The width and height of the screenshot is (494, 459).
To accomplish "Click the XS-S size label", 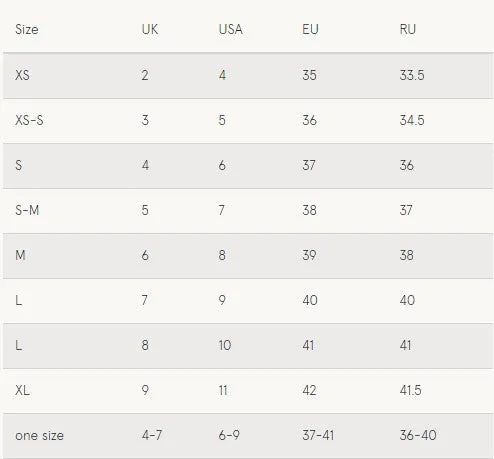I will (29, 120).
